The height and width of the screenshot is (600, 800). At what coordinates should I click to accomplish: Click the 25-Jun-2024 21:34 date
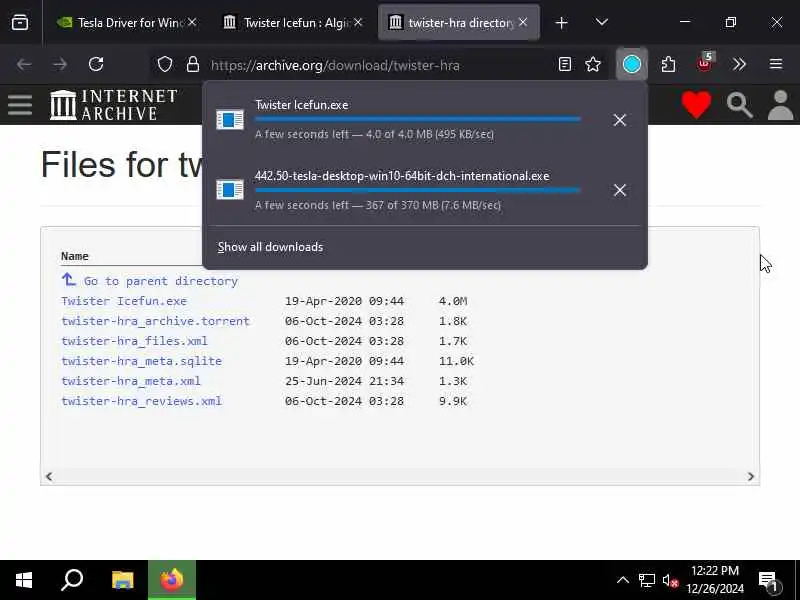[x=344, y=381]
